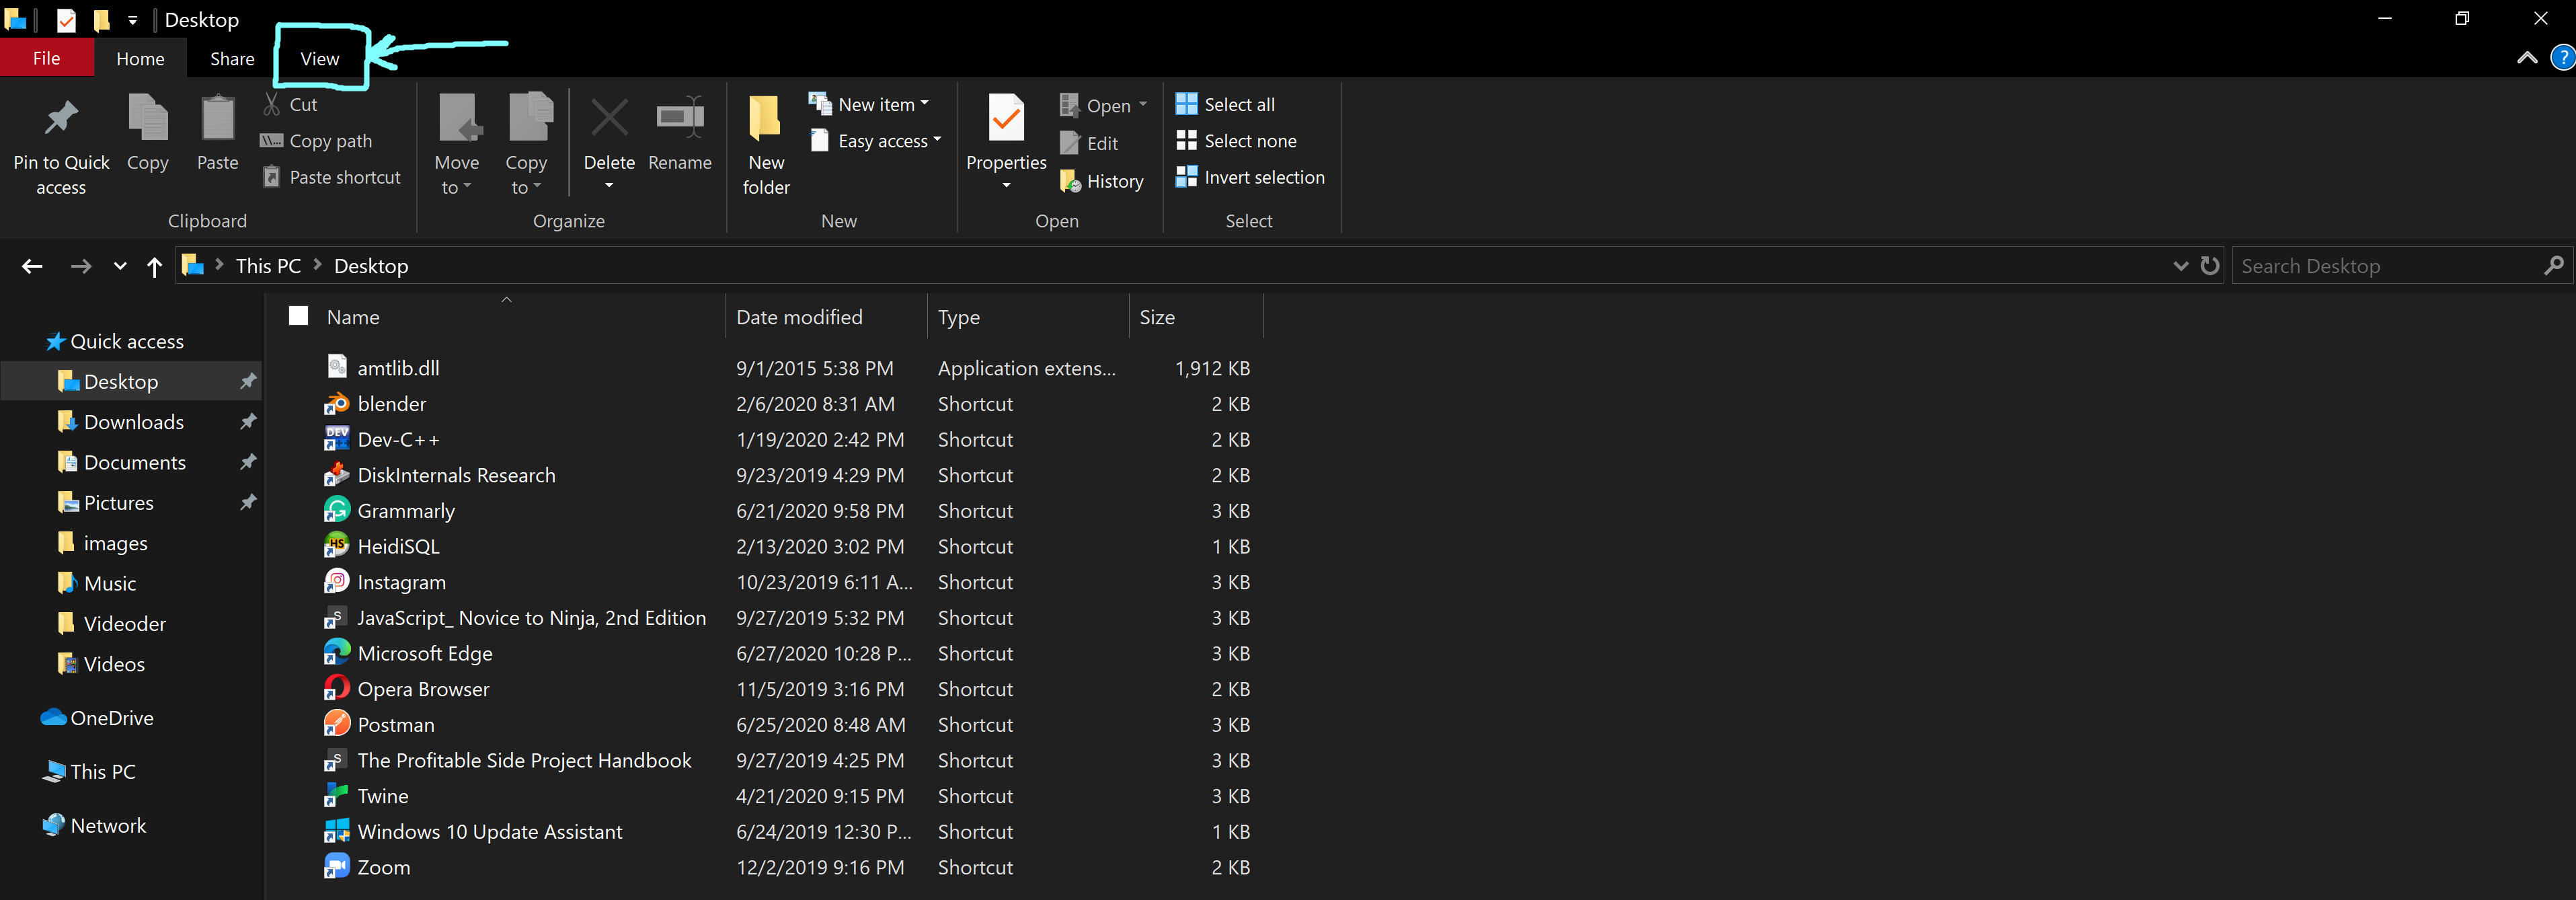Click Select none in the ribbon
The height and width of the screenshot is (900, 2576).
1236,141
